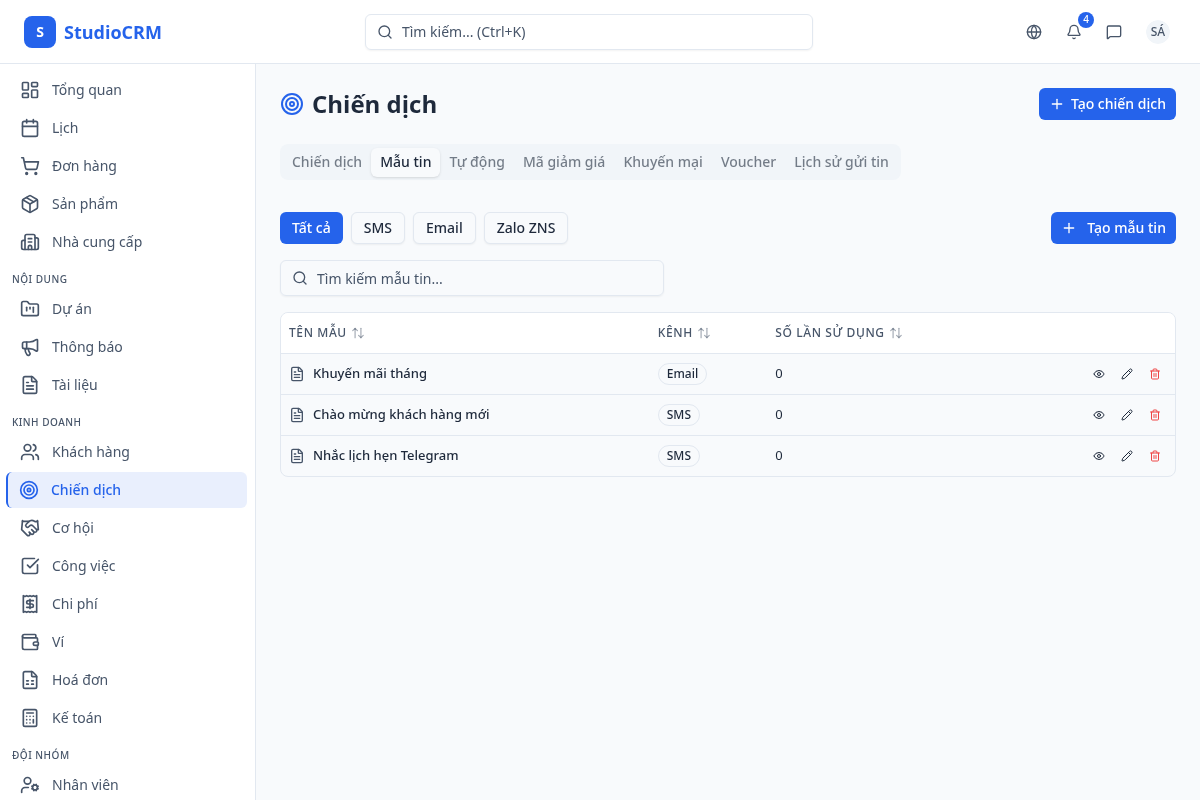
Task: Click the Tạo chiến dịch button
Action: click(1107, 104)
